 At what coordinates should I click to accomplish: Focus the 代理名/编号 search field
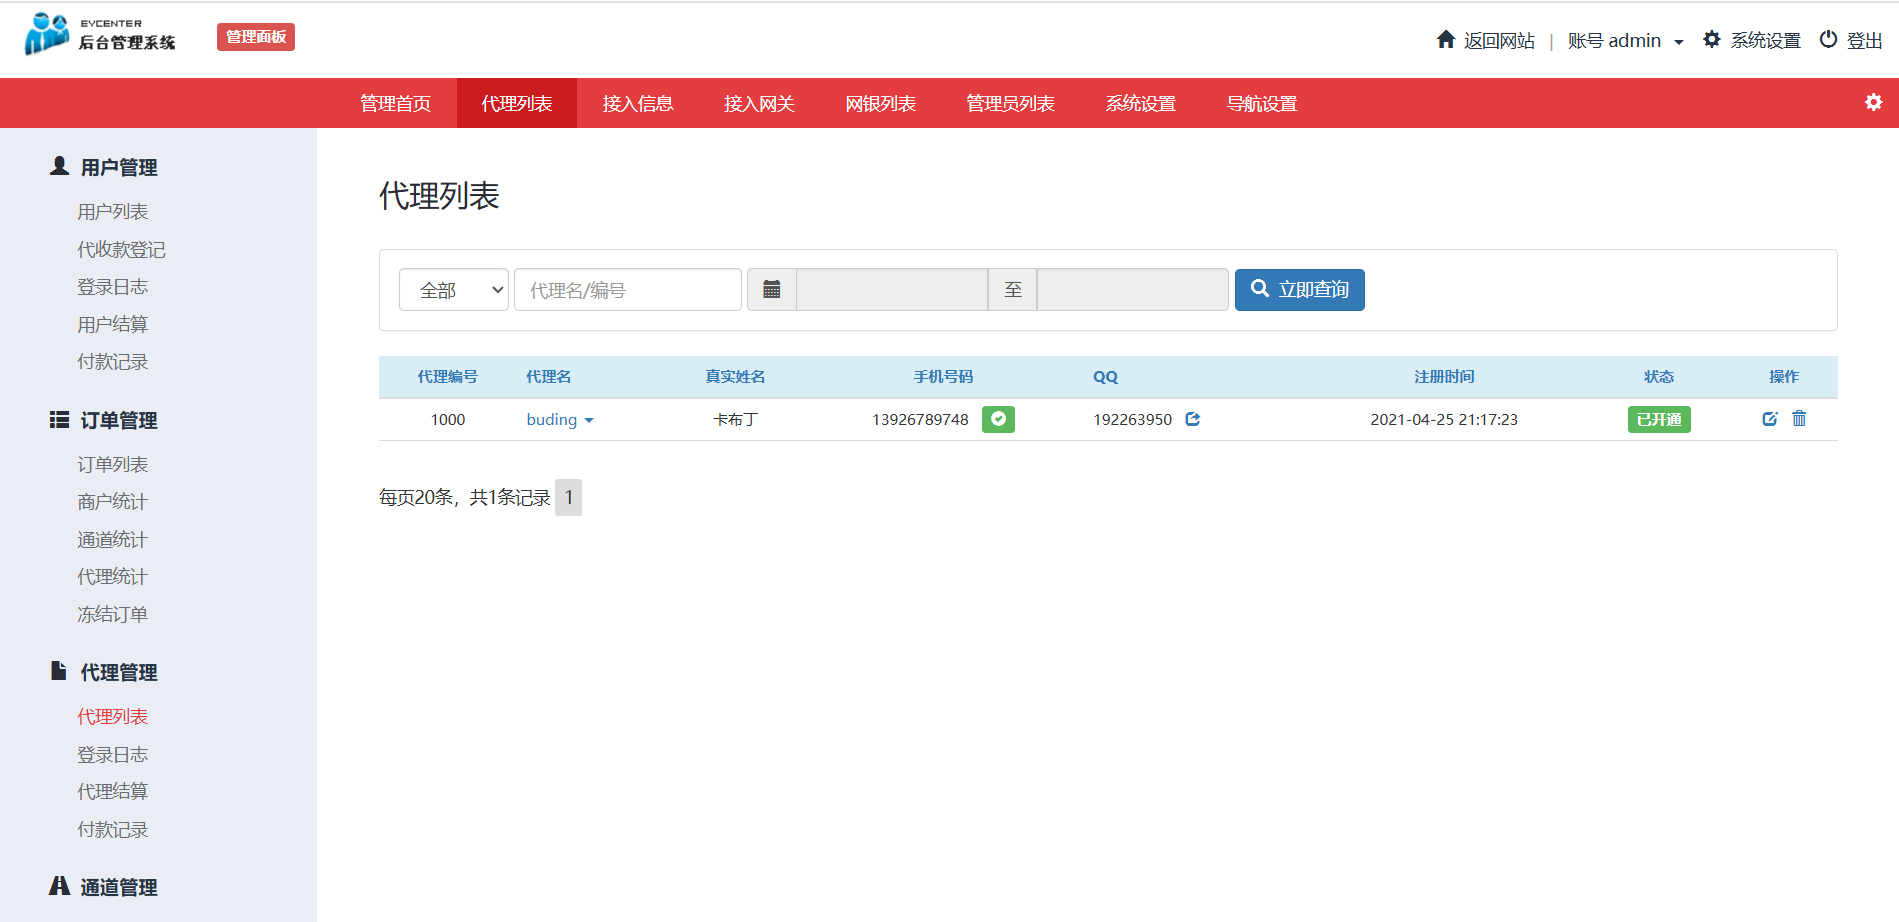pos(628,290)
